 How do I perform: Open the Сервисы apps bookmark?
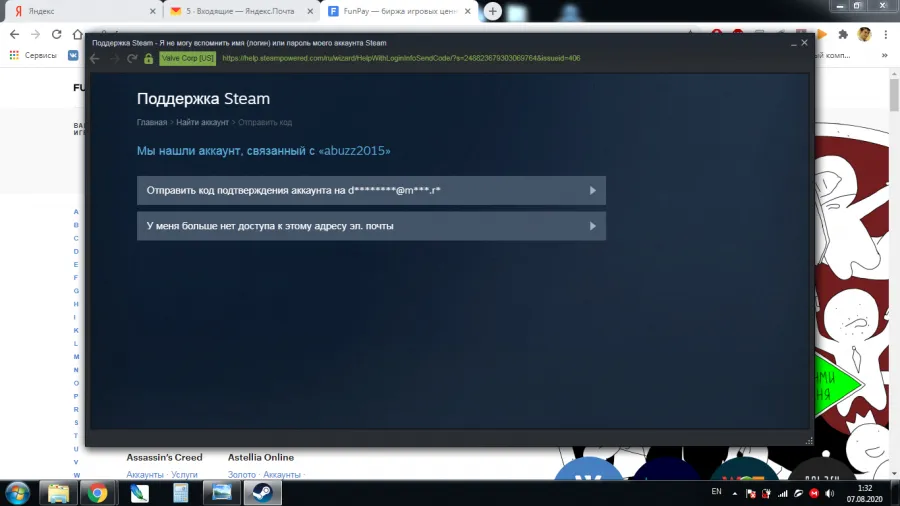coord(33,55)
